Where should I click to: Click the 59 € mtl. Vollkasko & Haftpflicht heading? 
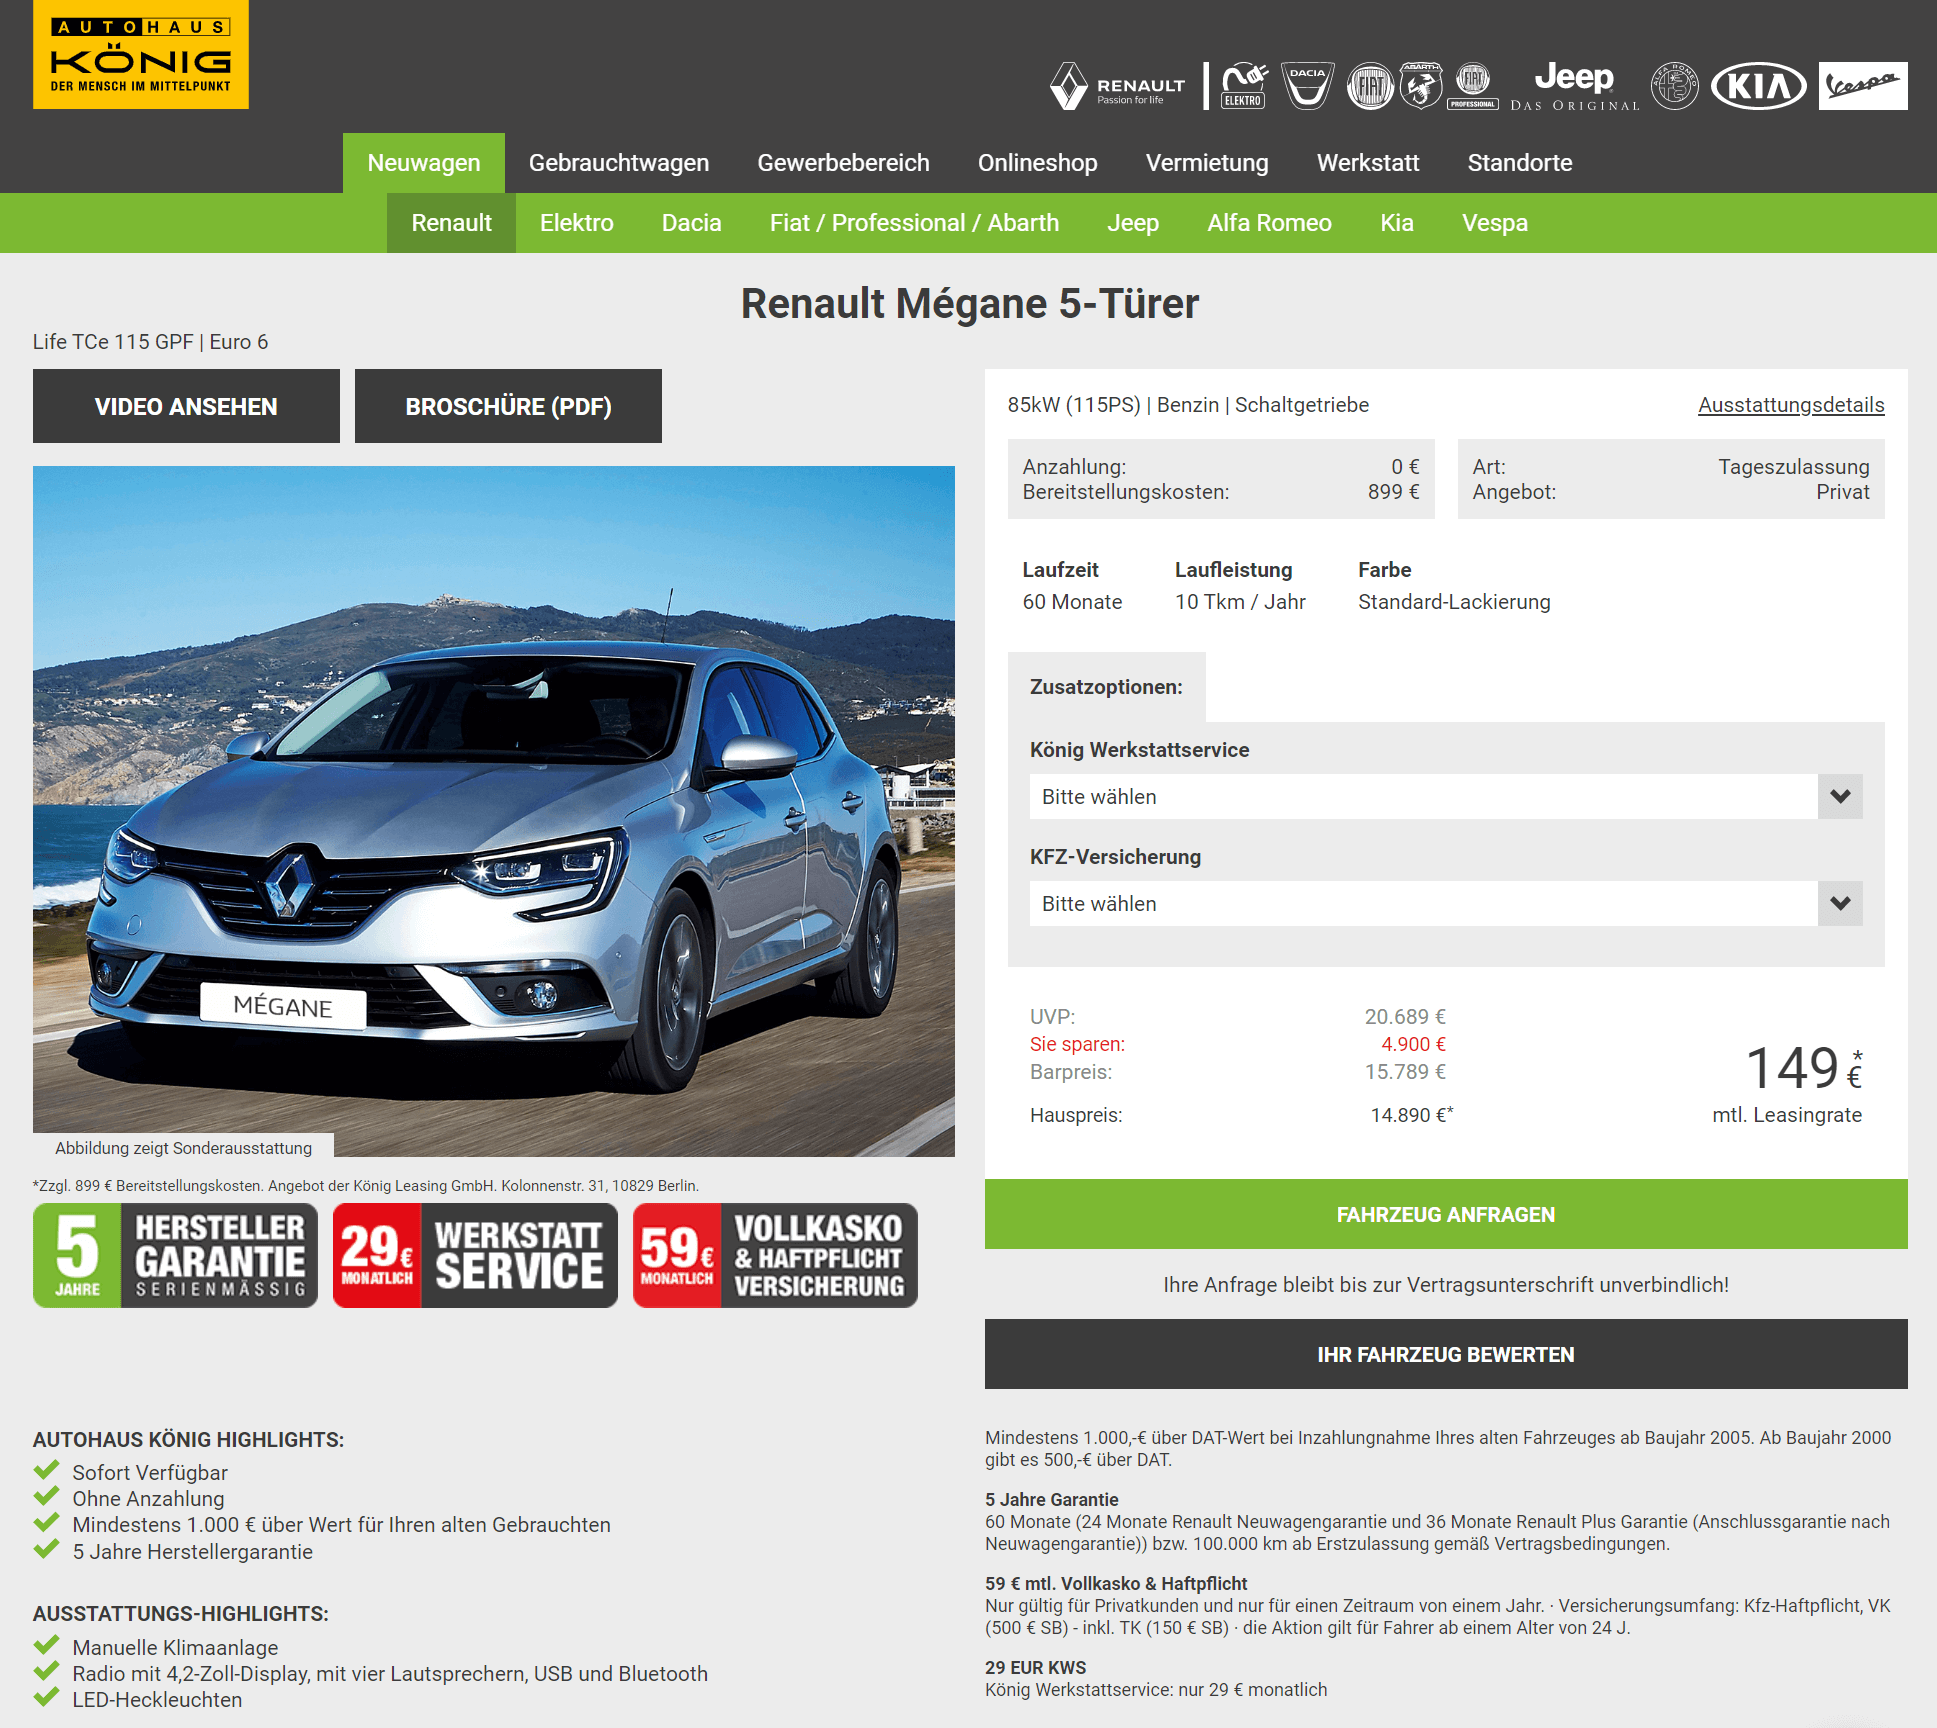point(1116,1584)
